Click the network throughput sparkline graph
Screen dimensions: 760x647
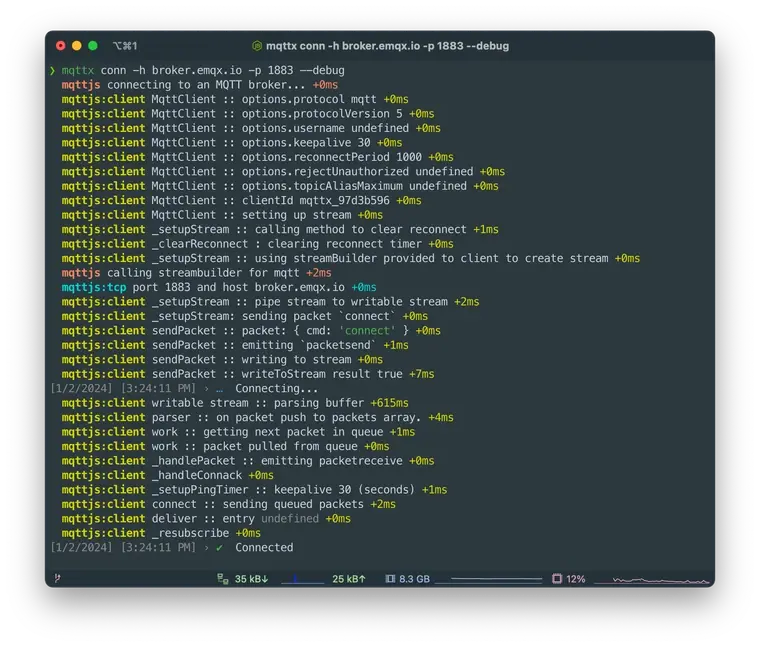[x=302, y=580]
